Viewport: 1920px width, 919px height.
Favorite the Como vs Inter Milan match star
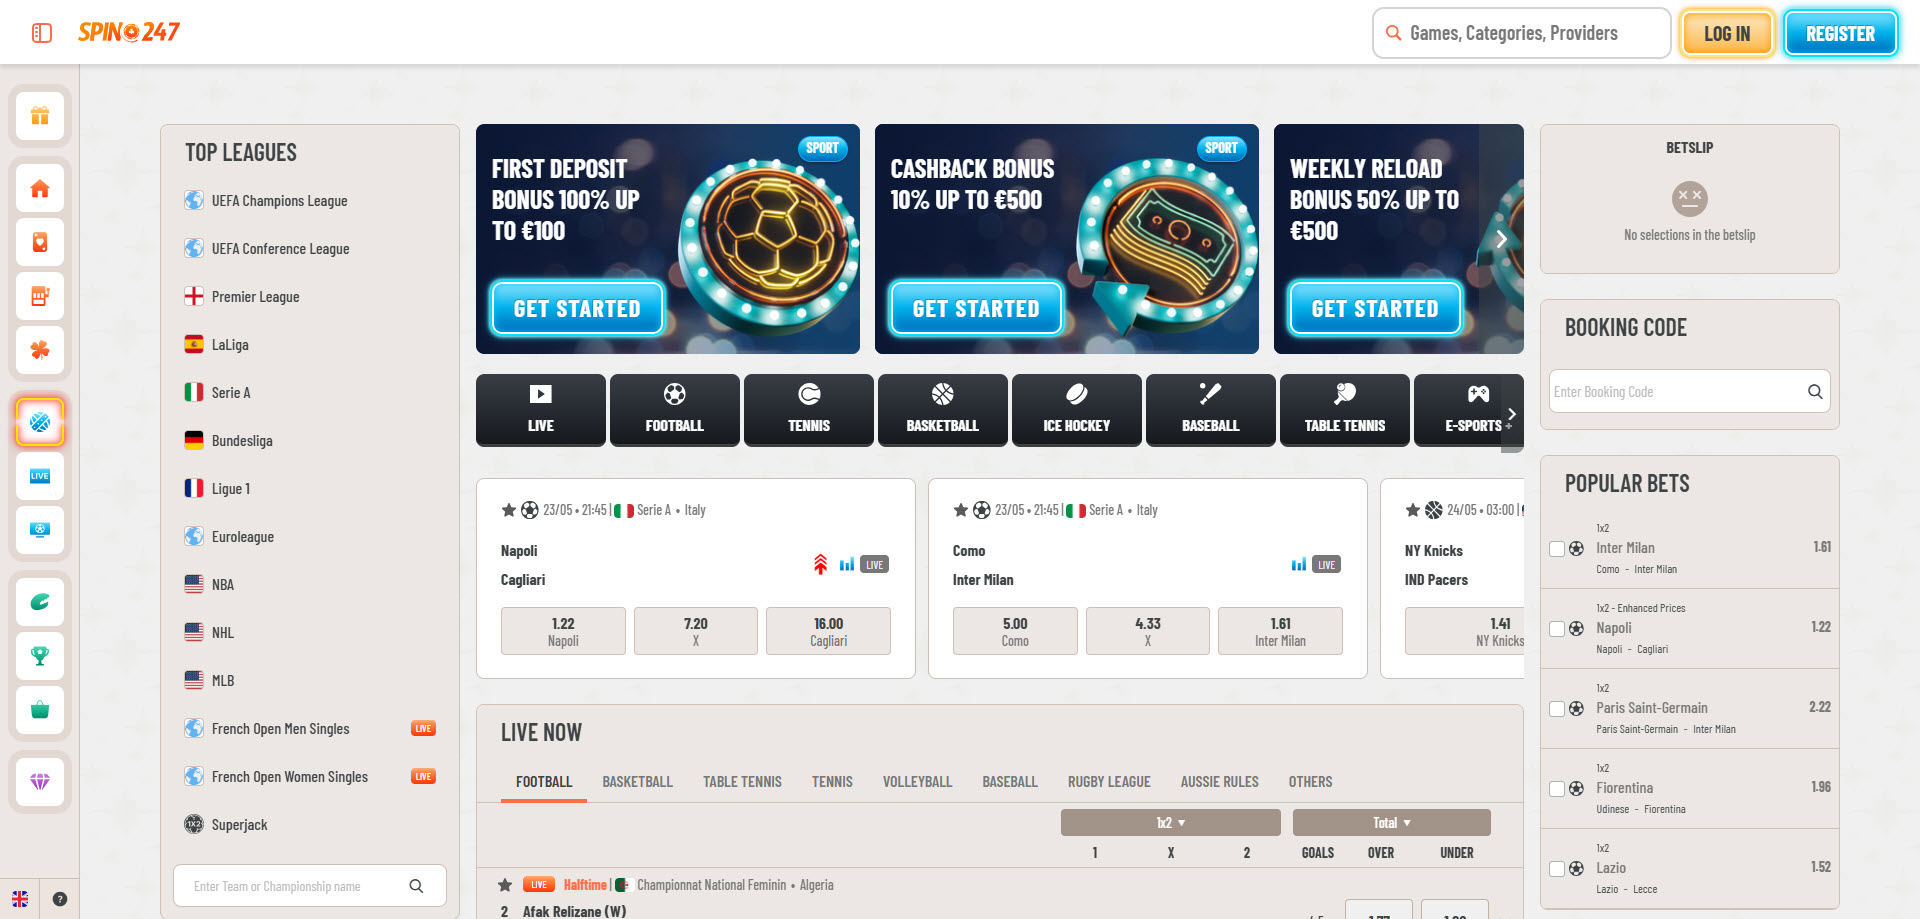coord(961,510)
